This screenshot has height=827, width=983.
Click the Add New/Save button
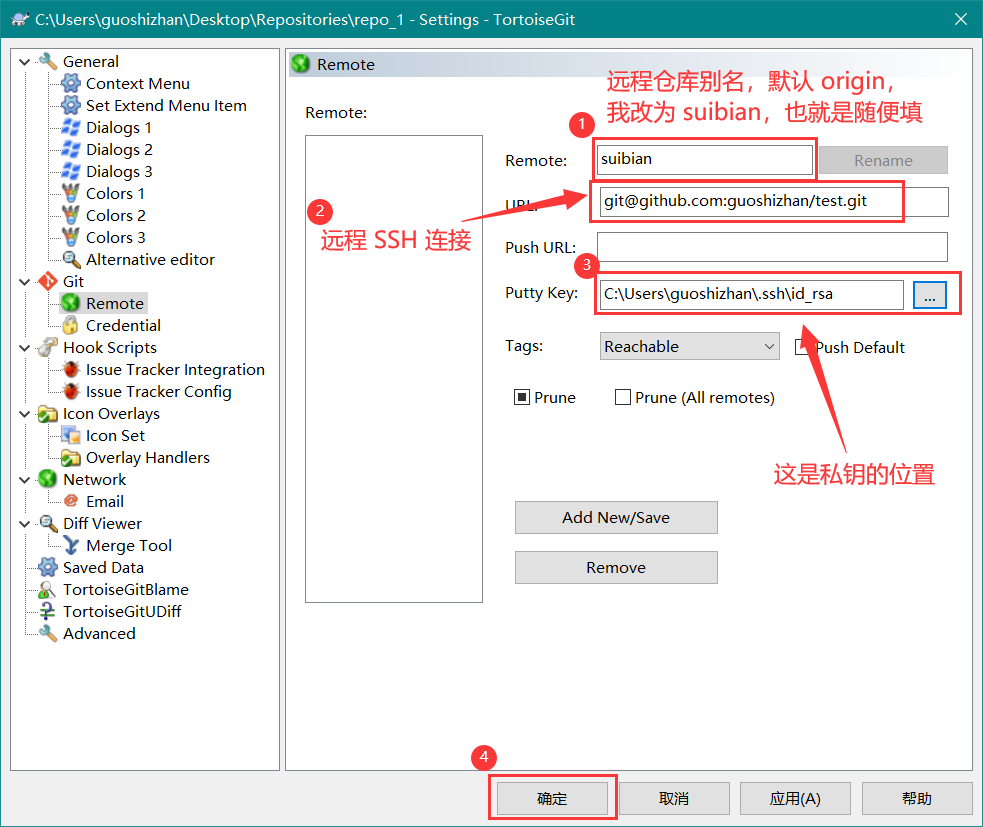(616, 518)
